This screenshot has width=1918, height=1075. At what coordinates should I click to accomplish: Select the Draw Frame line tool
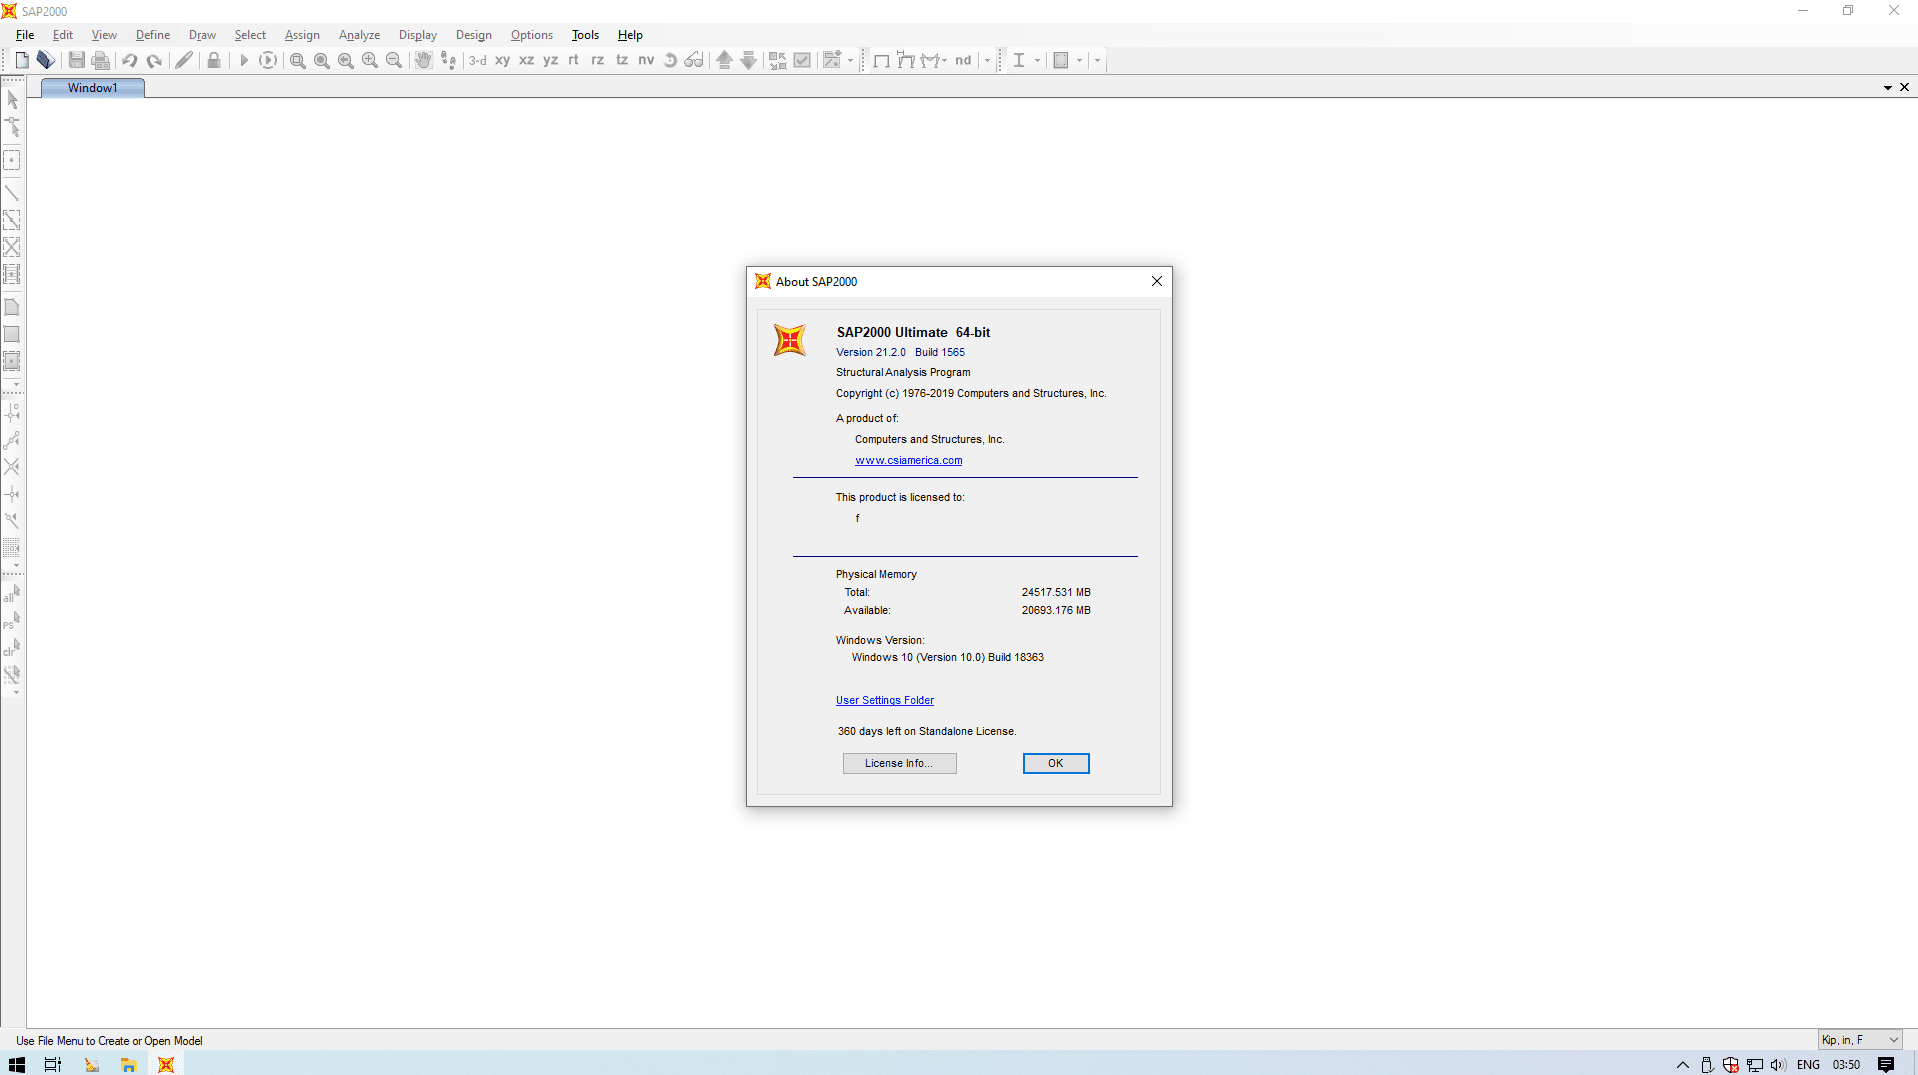point(12,192)
